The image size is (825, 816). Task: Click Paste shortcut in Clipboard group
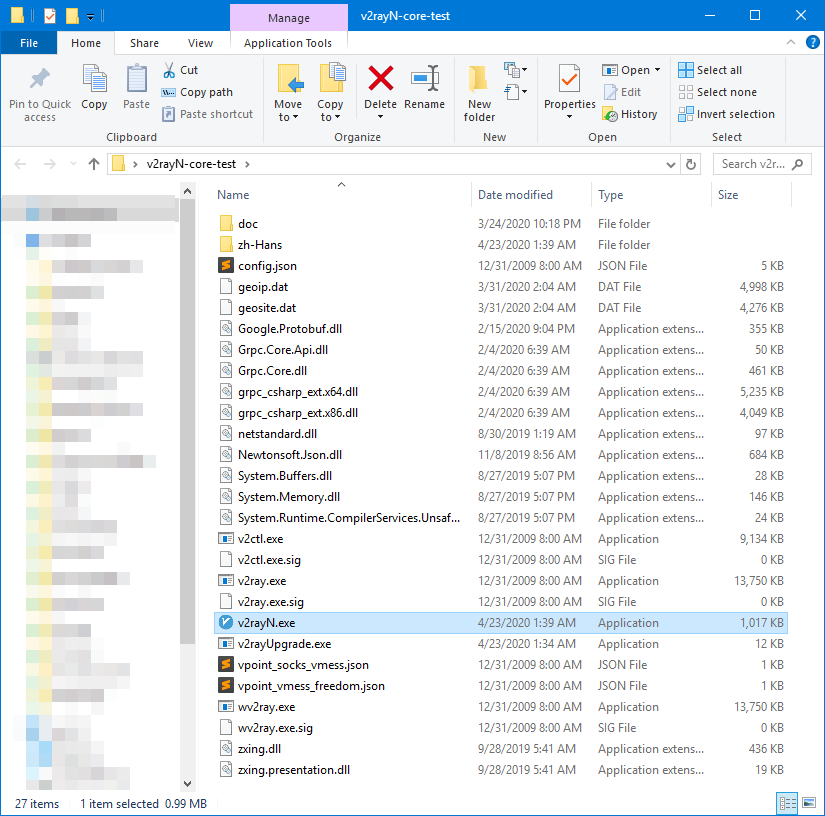pyautogui.click(x=207, y=114)
